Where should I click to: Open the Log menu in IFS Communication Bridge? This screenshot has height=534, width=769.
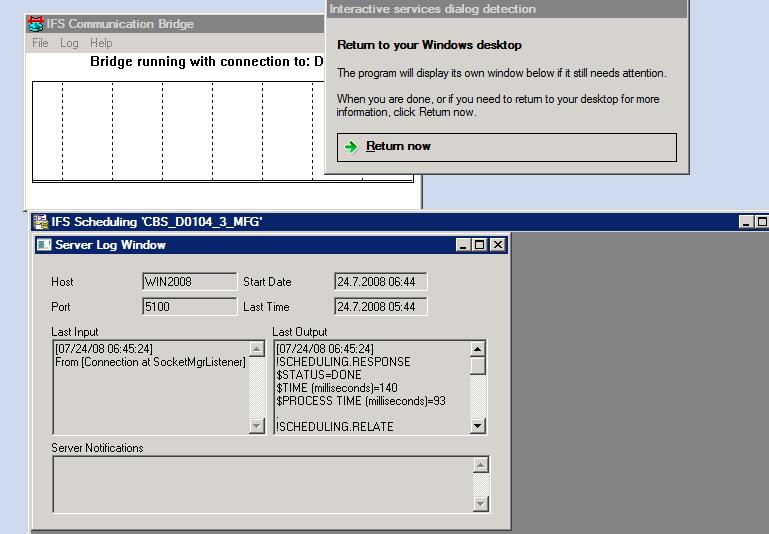click(69, 43)
